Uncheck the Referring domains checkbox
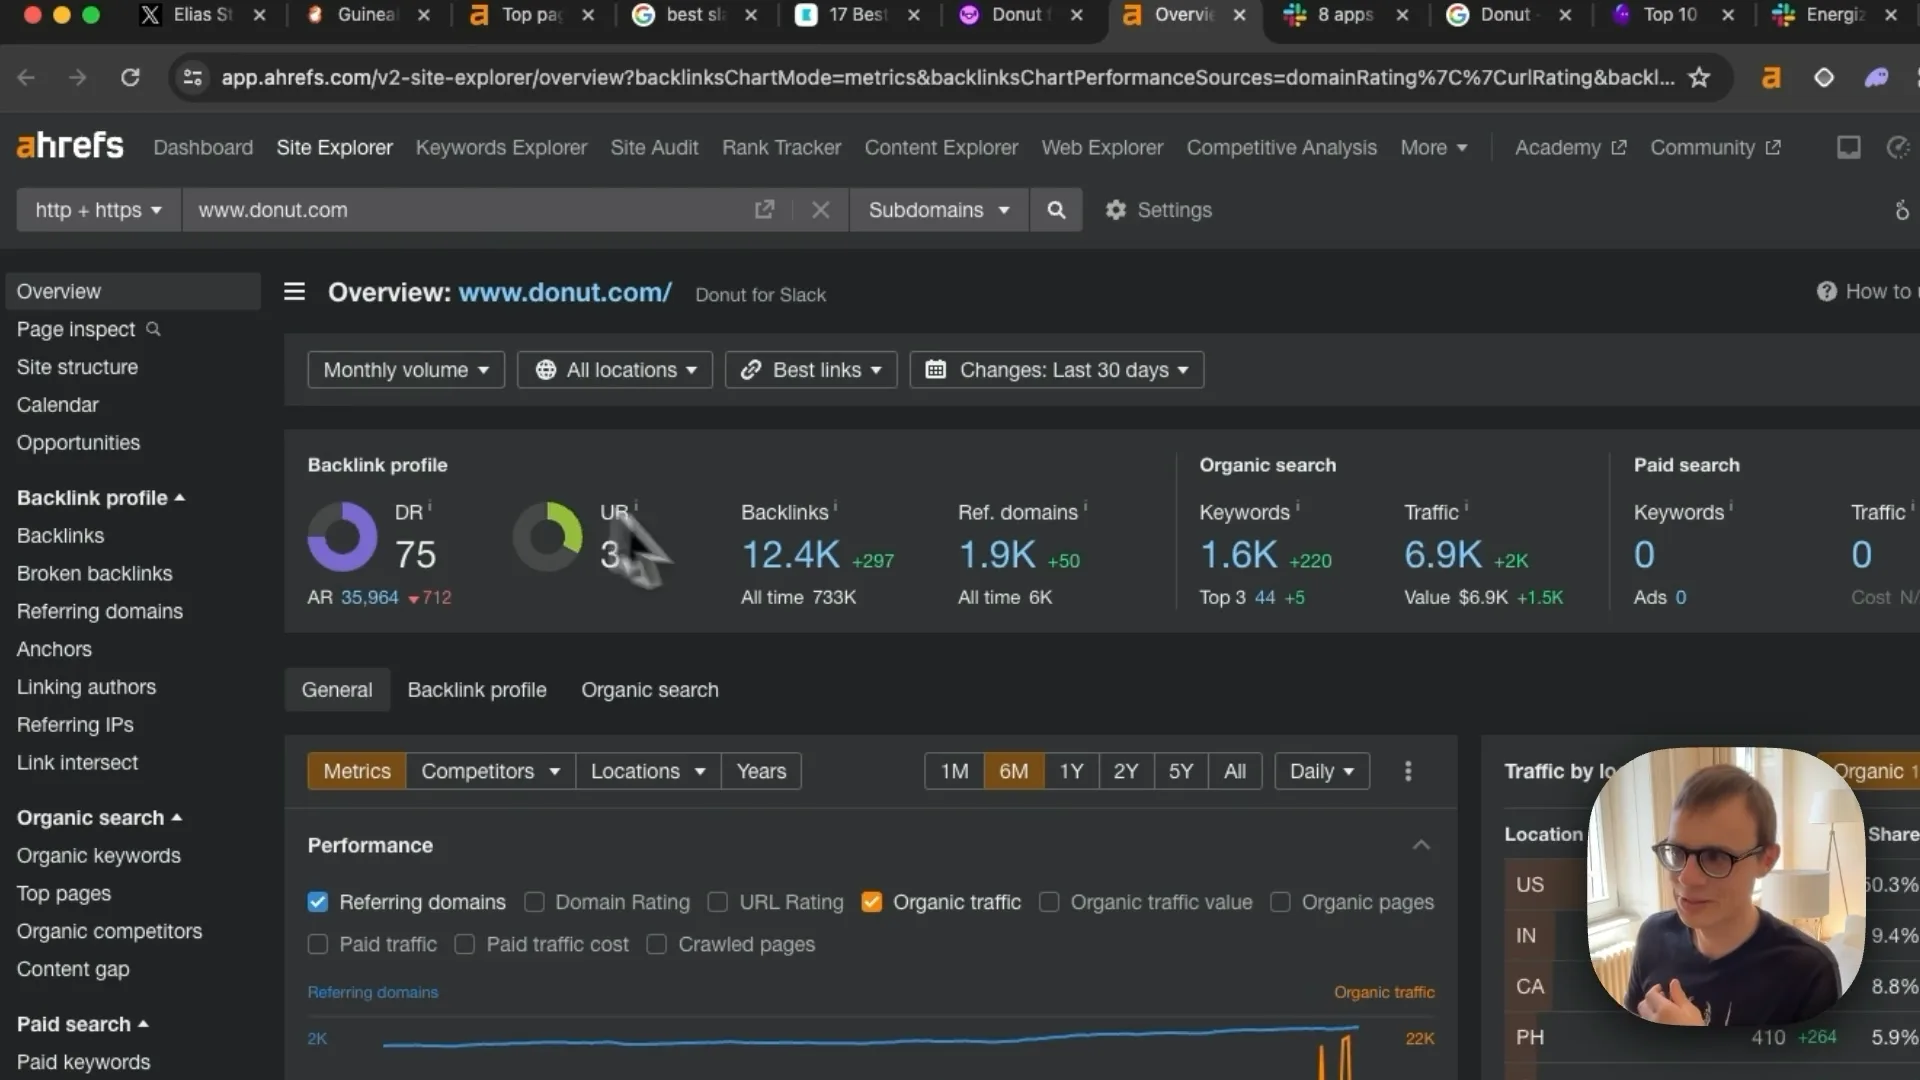The image size is (1920, 1080). (318, 902)
